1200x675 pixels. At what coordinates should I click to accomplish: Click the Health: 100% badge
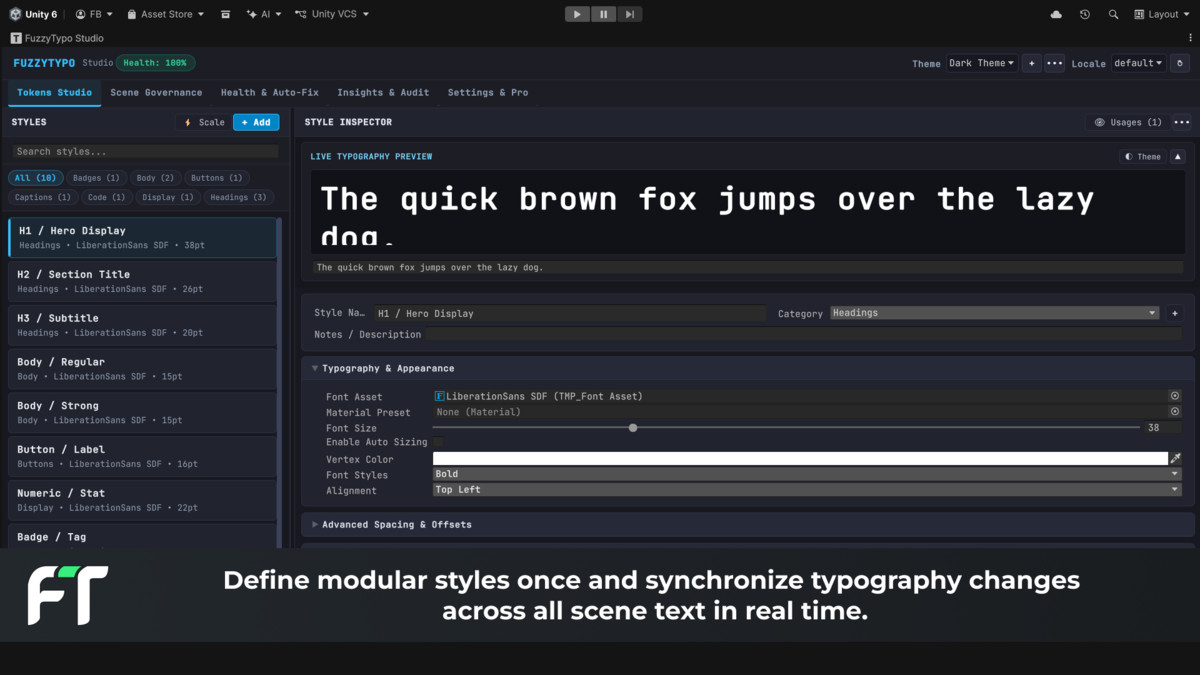point(155,63)
